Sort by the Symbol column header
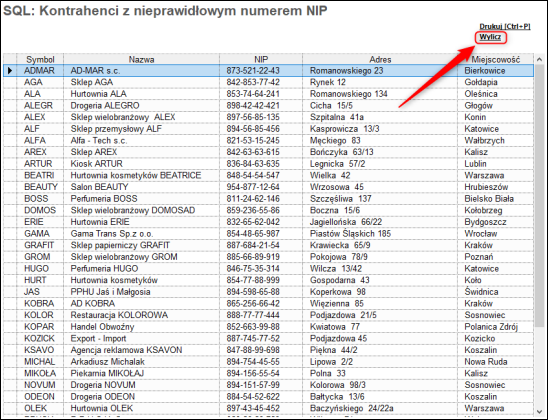Viewport: 548px width, 420px height. click(x=40, y=59)
